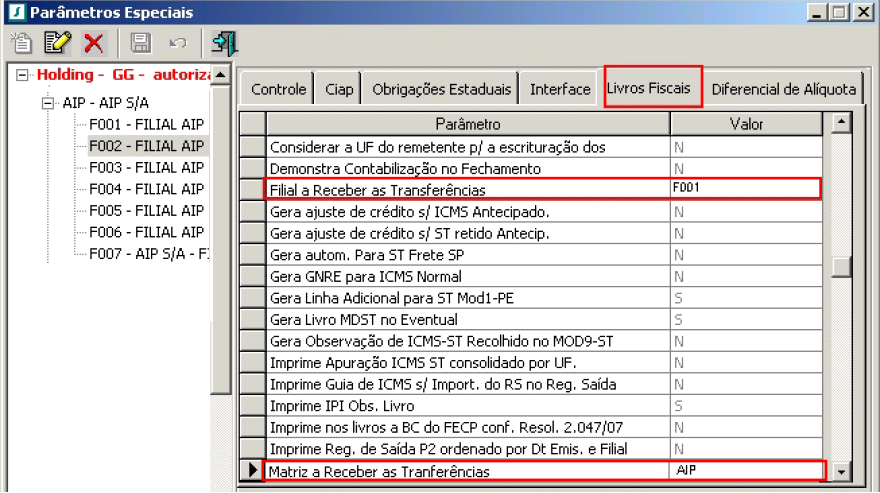Click the Edit pencil toolbar icon
The height and width of the screenshot is (493, 880).
click(x=57, y=43)
